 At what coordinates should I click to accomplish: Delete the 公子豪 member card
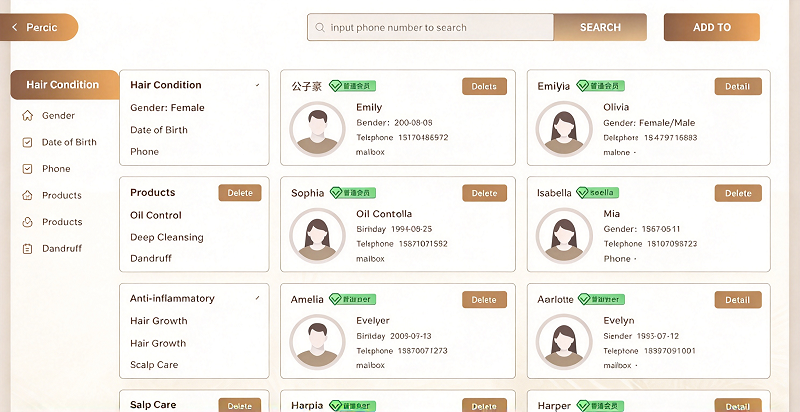[x=484, y=86]
